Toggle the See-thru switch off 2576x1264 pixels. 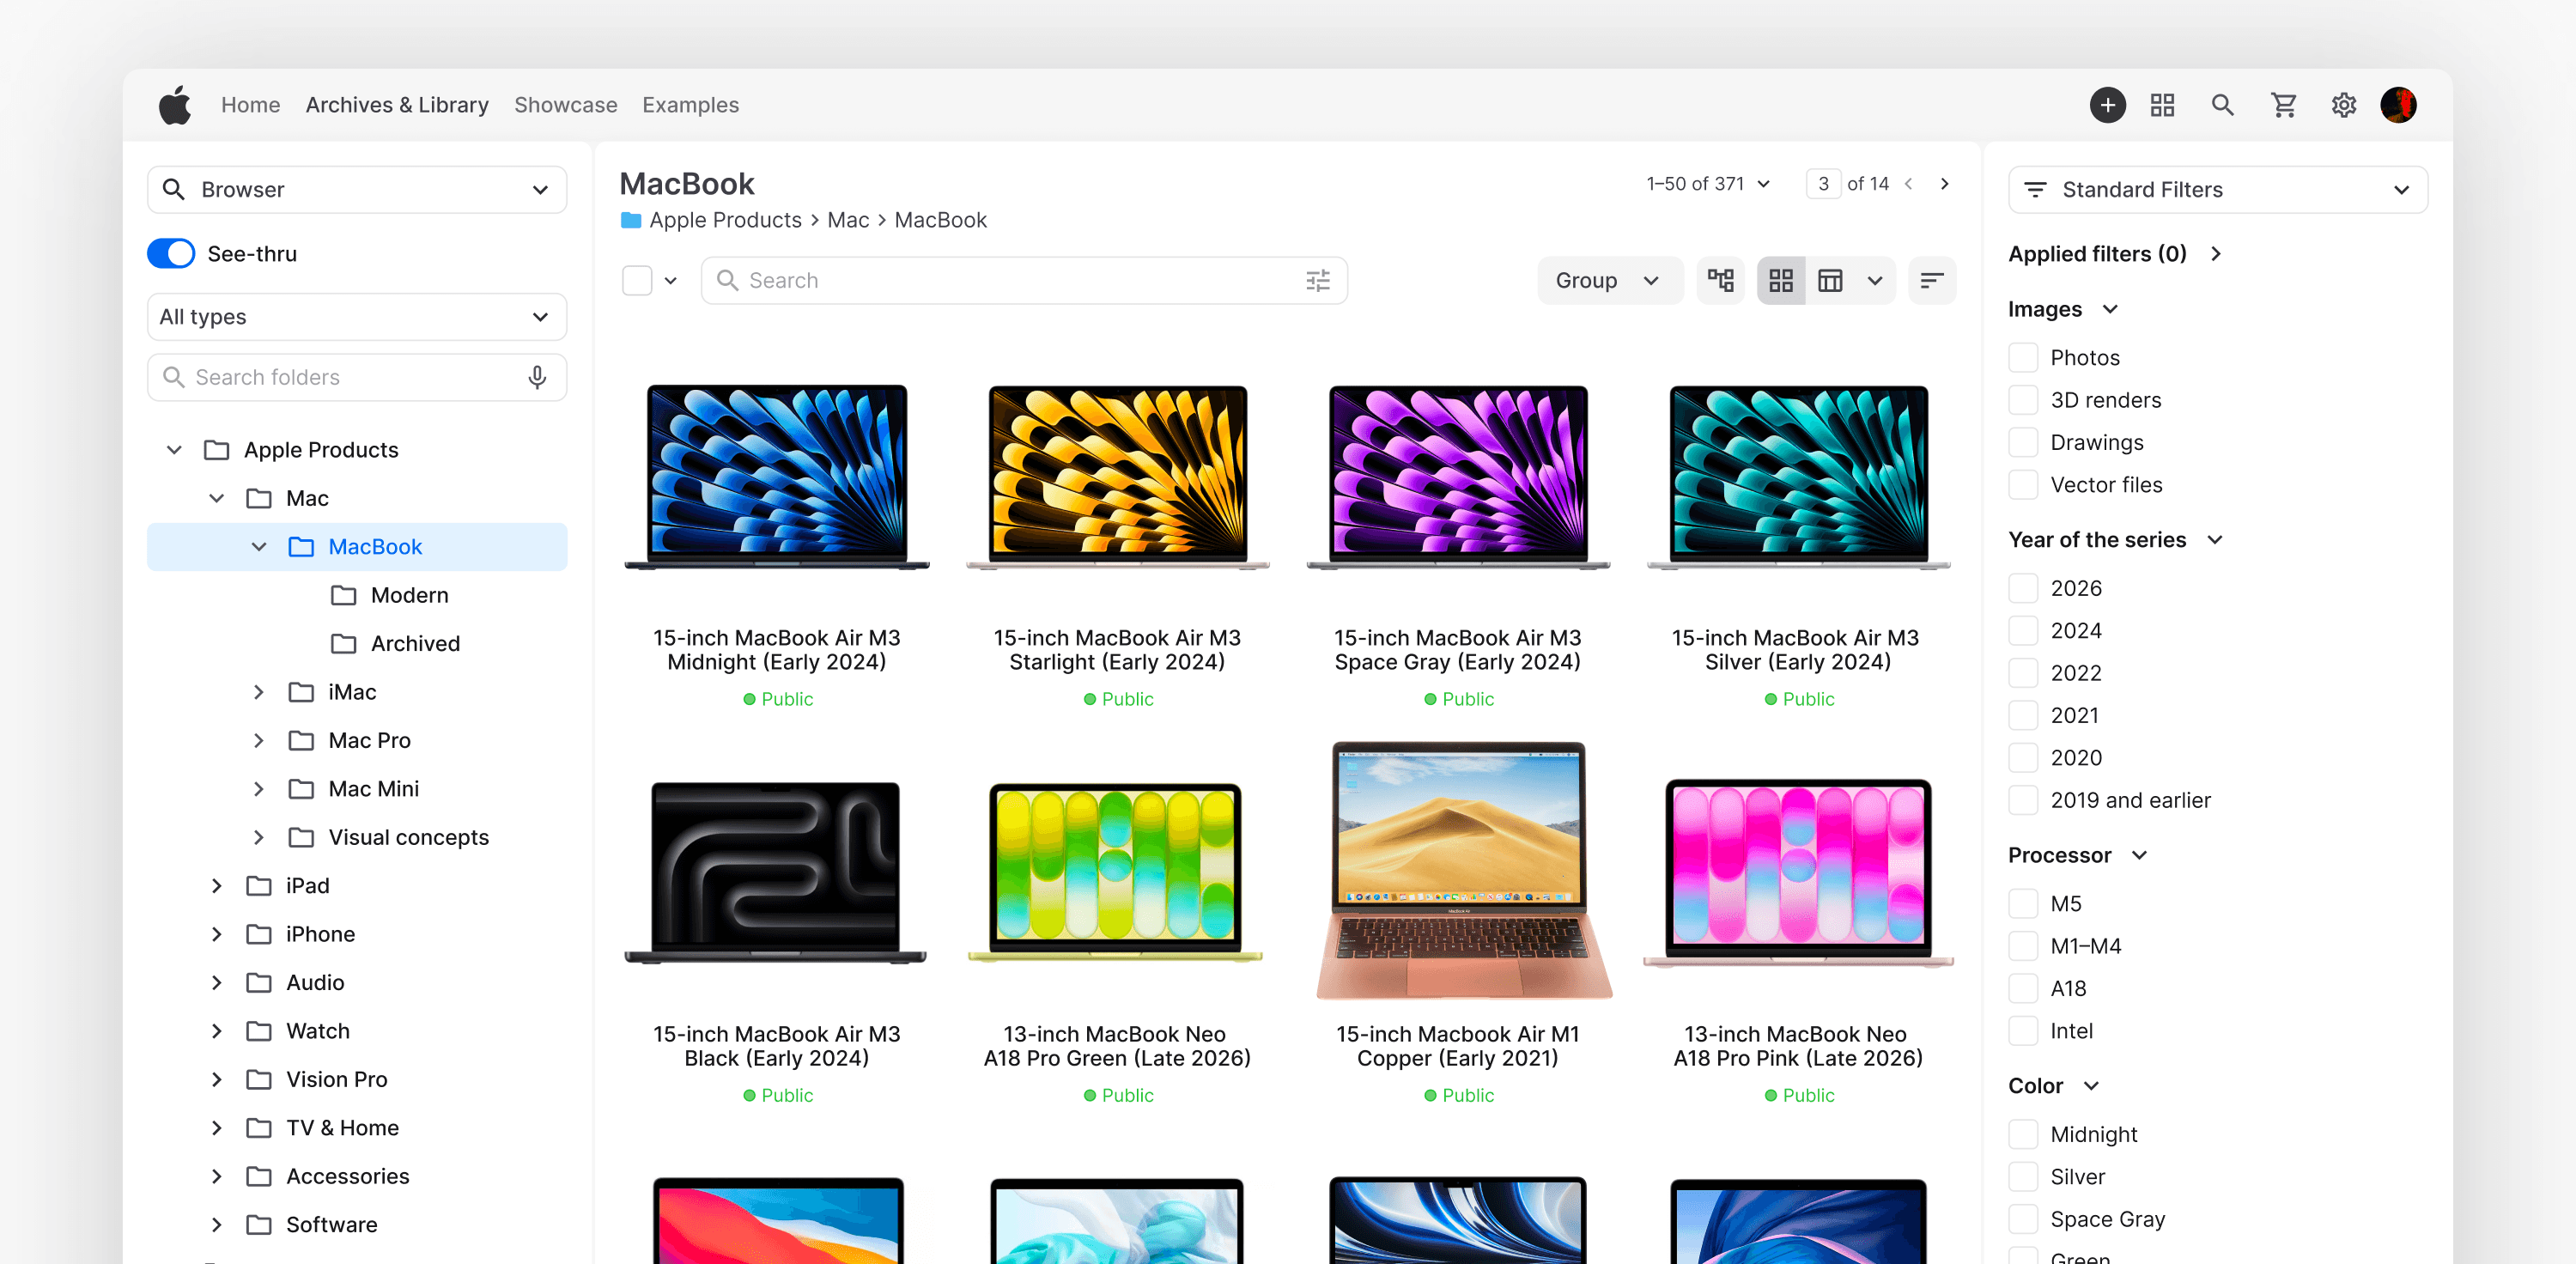click(x=171, y=254)
